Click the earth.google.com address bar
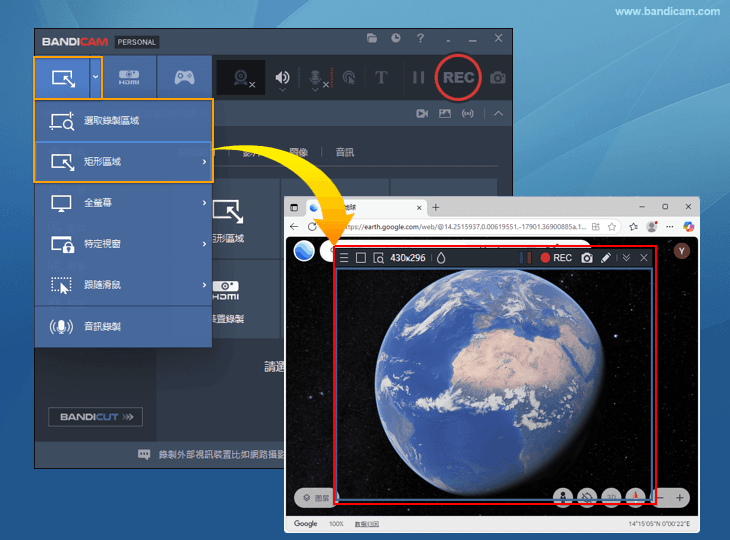730x540 pixels. (x=466, y=227)
